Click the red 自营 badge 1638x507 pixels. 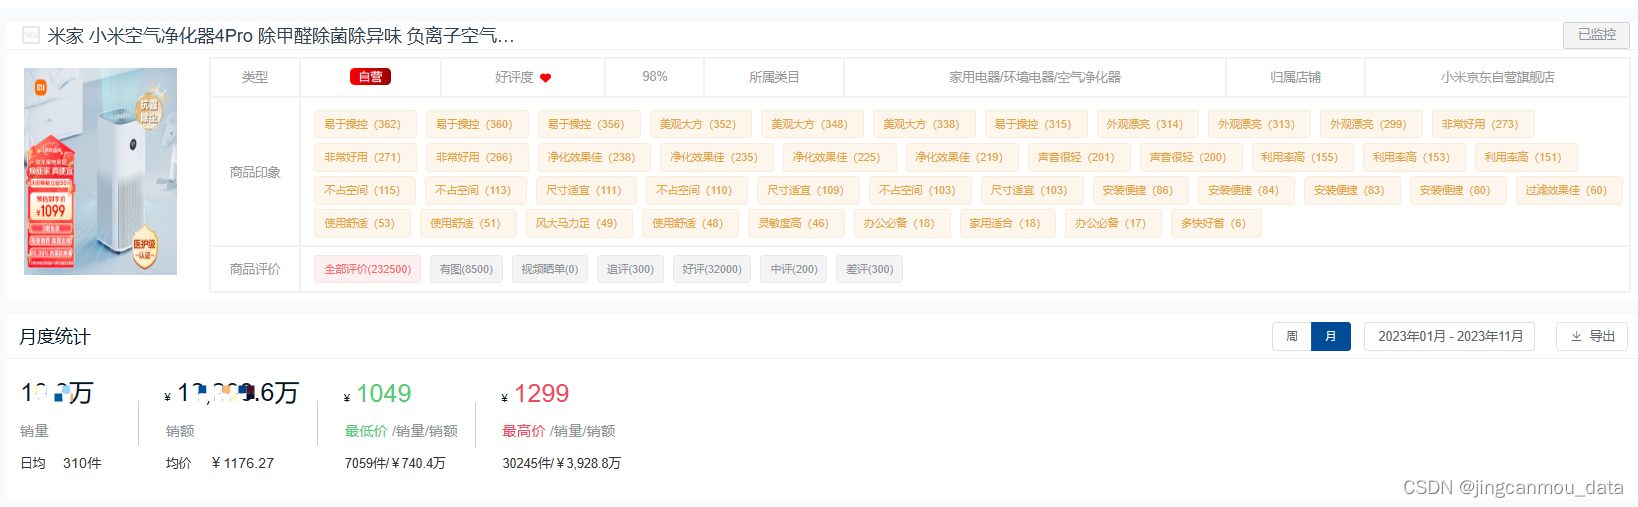(370, 77)
